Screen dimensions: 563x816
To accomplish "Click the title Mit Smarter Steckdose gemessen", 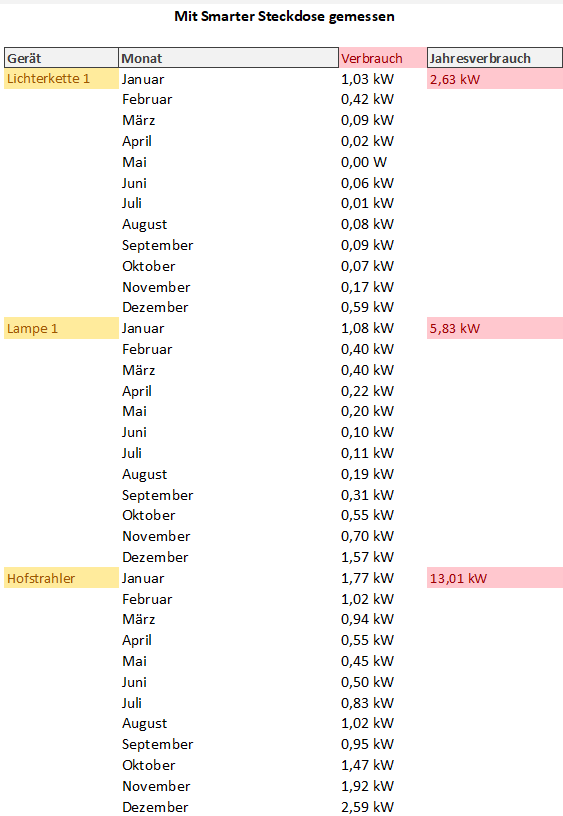I will 284,17.
